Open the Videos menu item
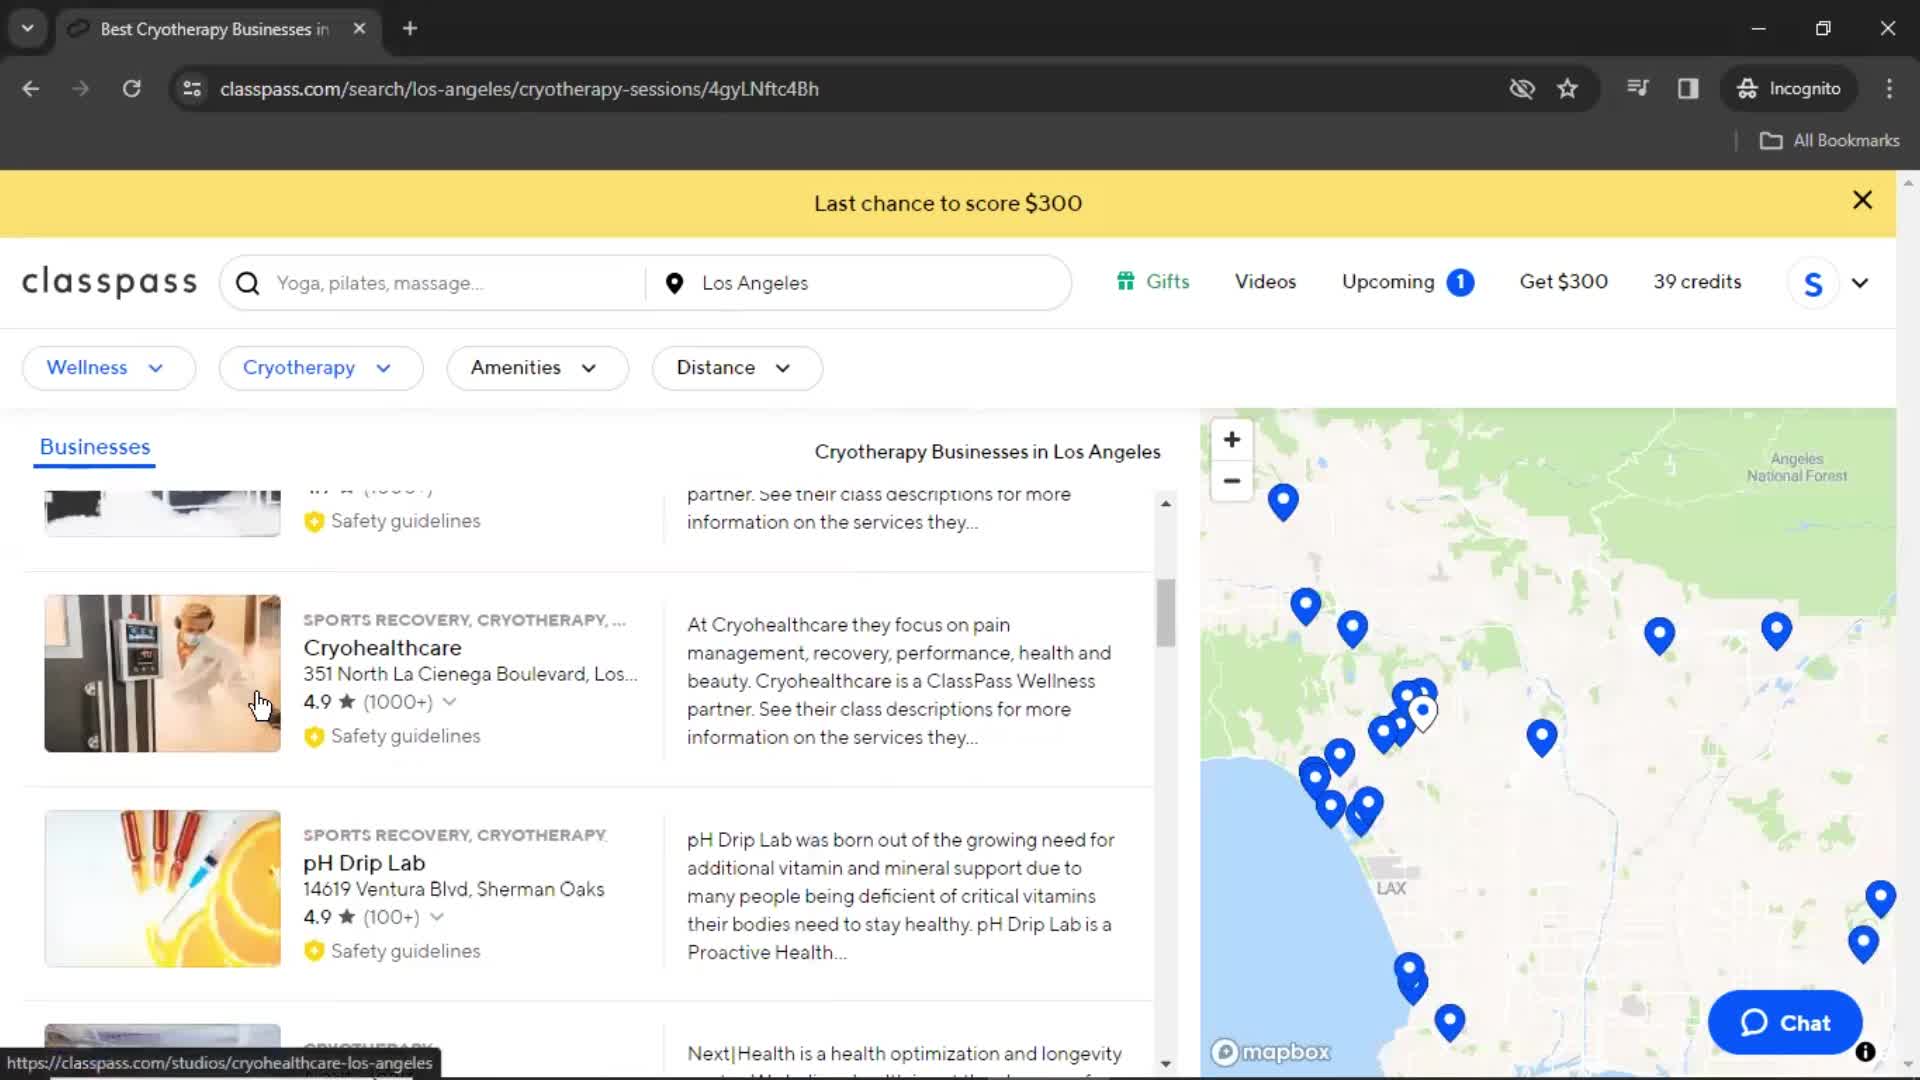 (x=1265, y=282)
